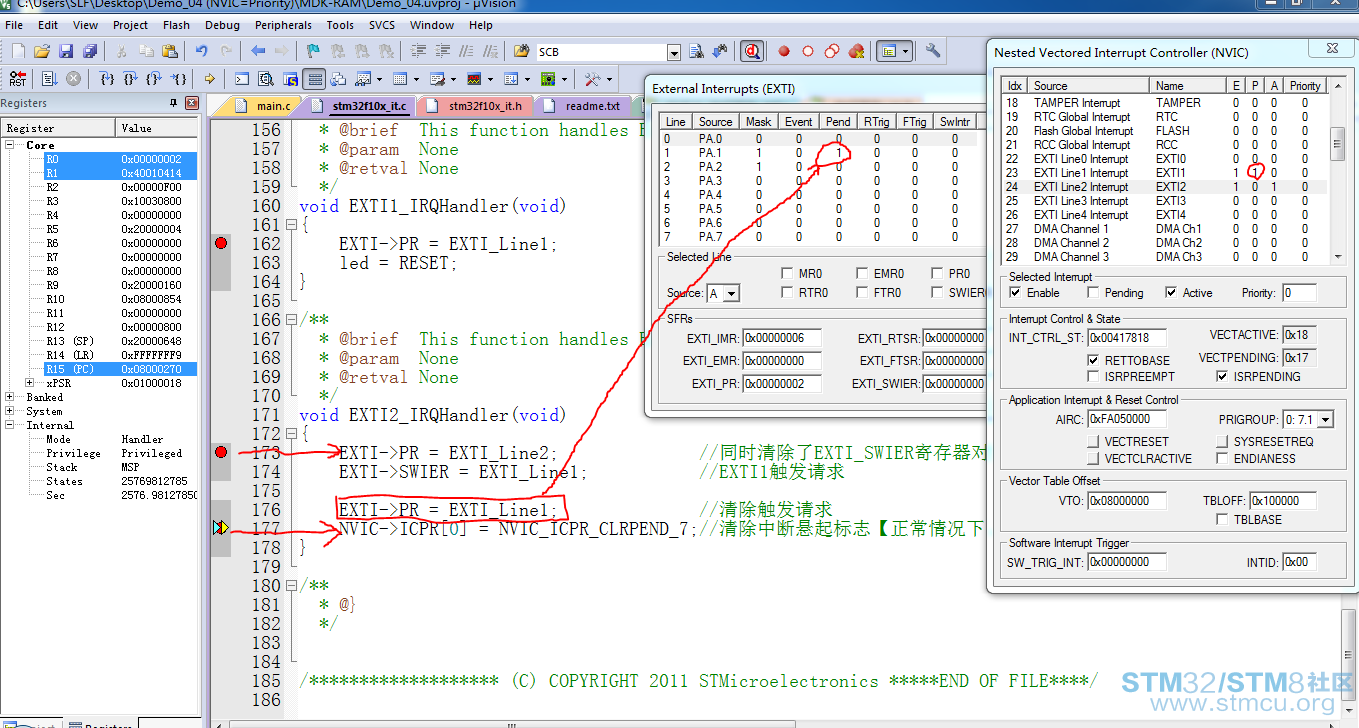Open the Configuration wrench icon
Image resolution: width=1359 pixels, height=728 pixels.
pos(932,51)
